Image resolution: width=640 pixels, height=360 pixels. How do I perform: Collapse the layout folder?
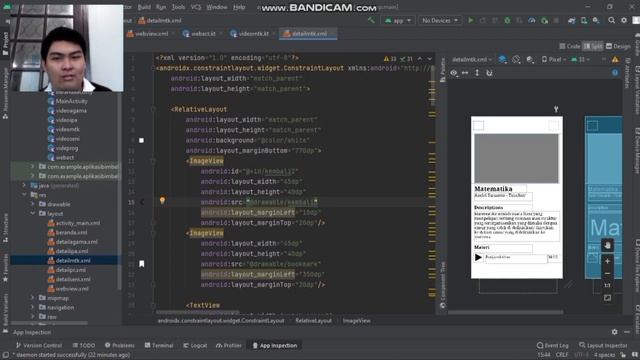32,213
